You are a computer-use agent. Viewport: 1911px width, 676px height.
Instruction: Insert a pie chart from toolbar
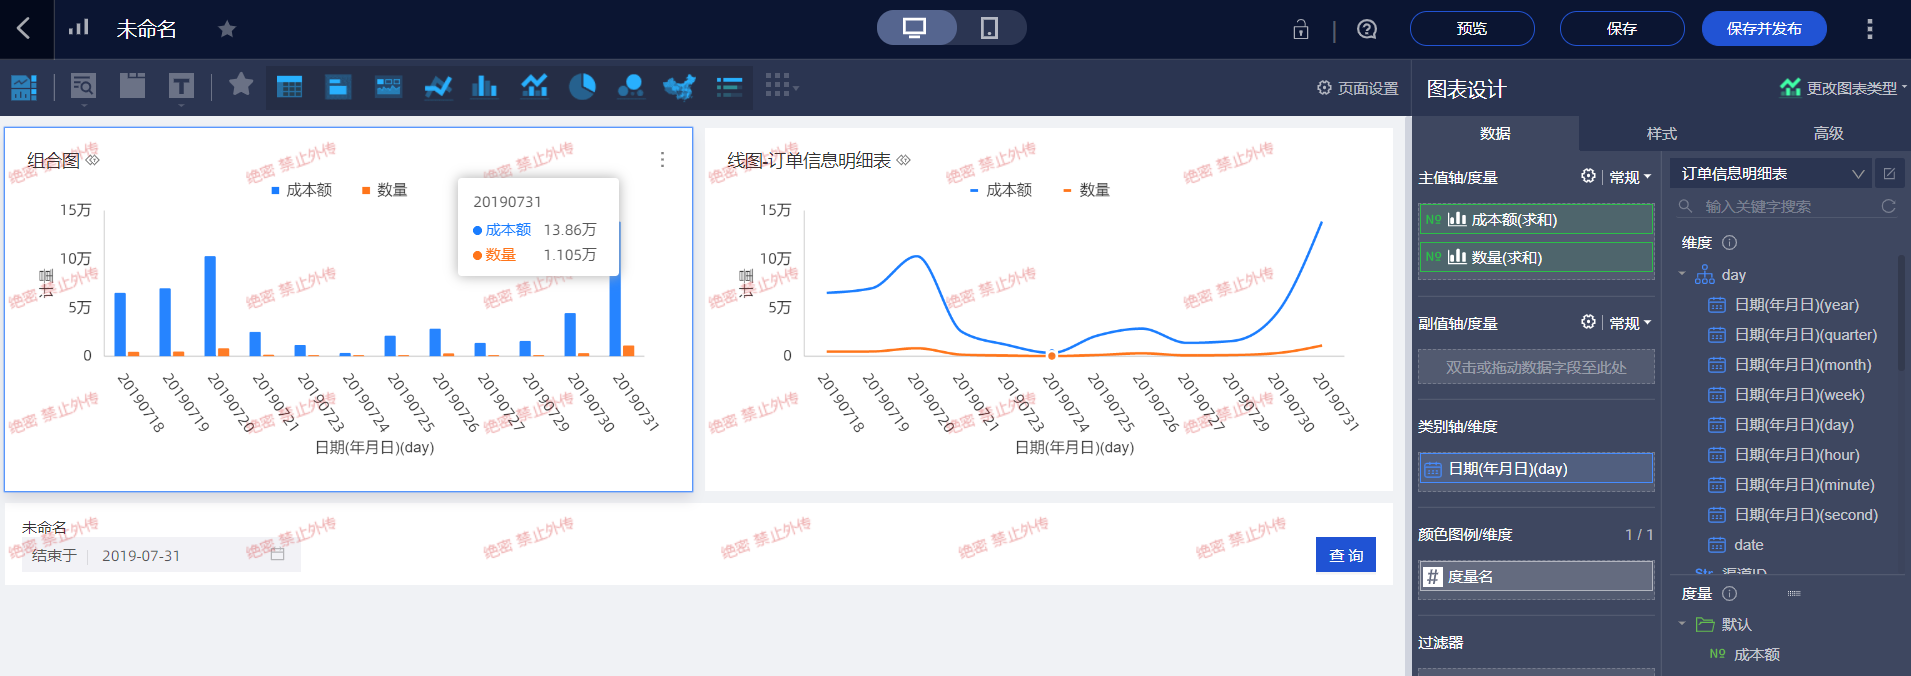pos(582,87)
